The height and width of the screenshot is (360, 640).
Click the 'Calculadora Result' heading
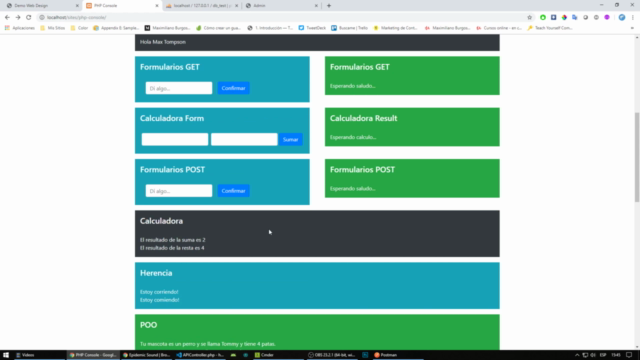pos(364,118)
